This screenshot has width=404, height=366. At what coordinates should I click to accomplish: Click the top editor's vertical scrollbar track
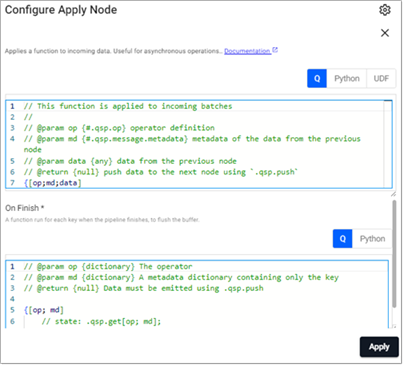coord(388,144)
